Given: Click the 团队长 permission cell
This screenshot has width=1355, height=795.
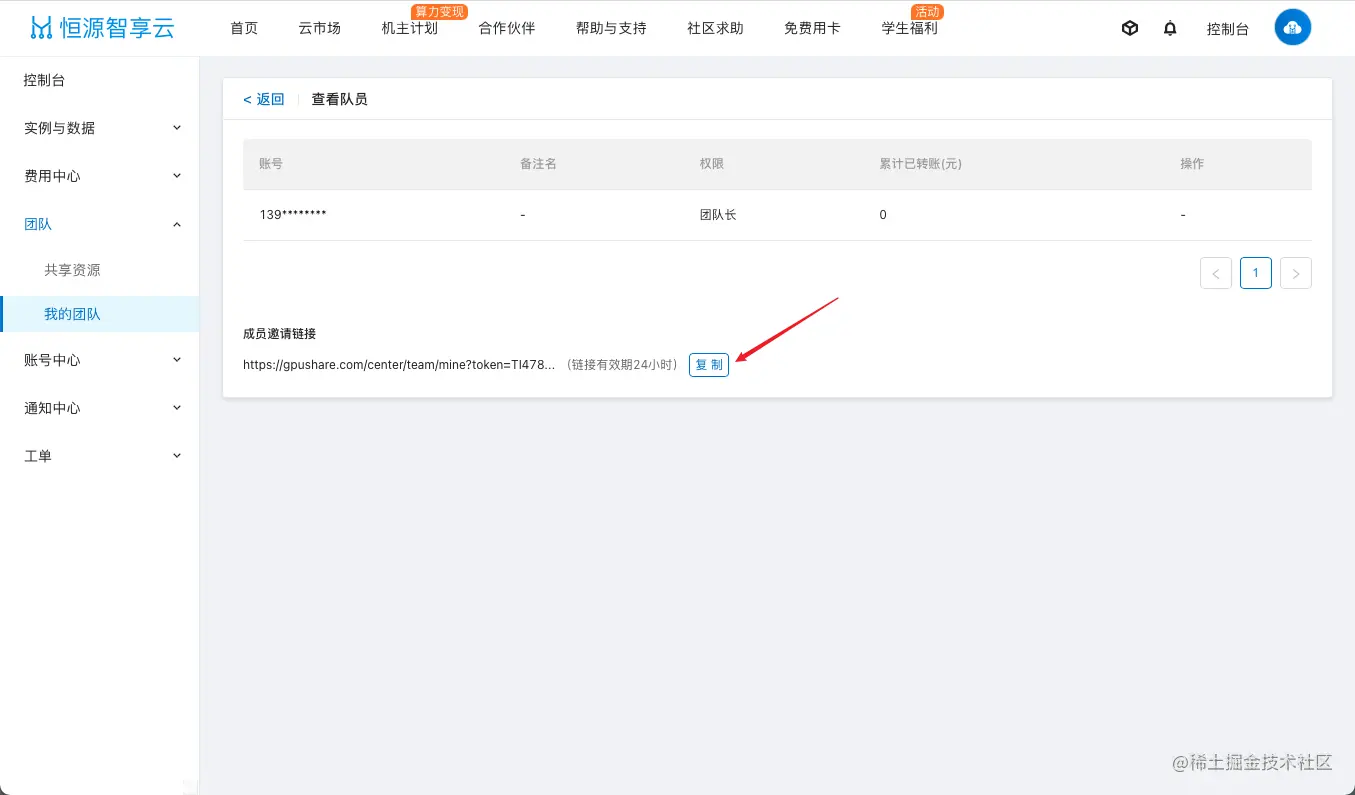Looking at the screenshot, I should click(x=718, y=215).
